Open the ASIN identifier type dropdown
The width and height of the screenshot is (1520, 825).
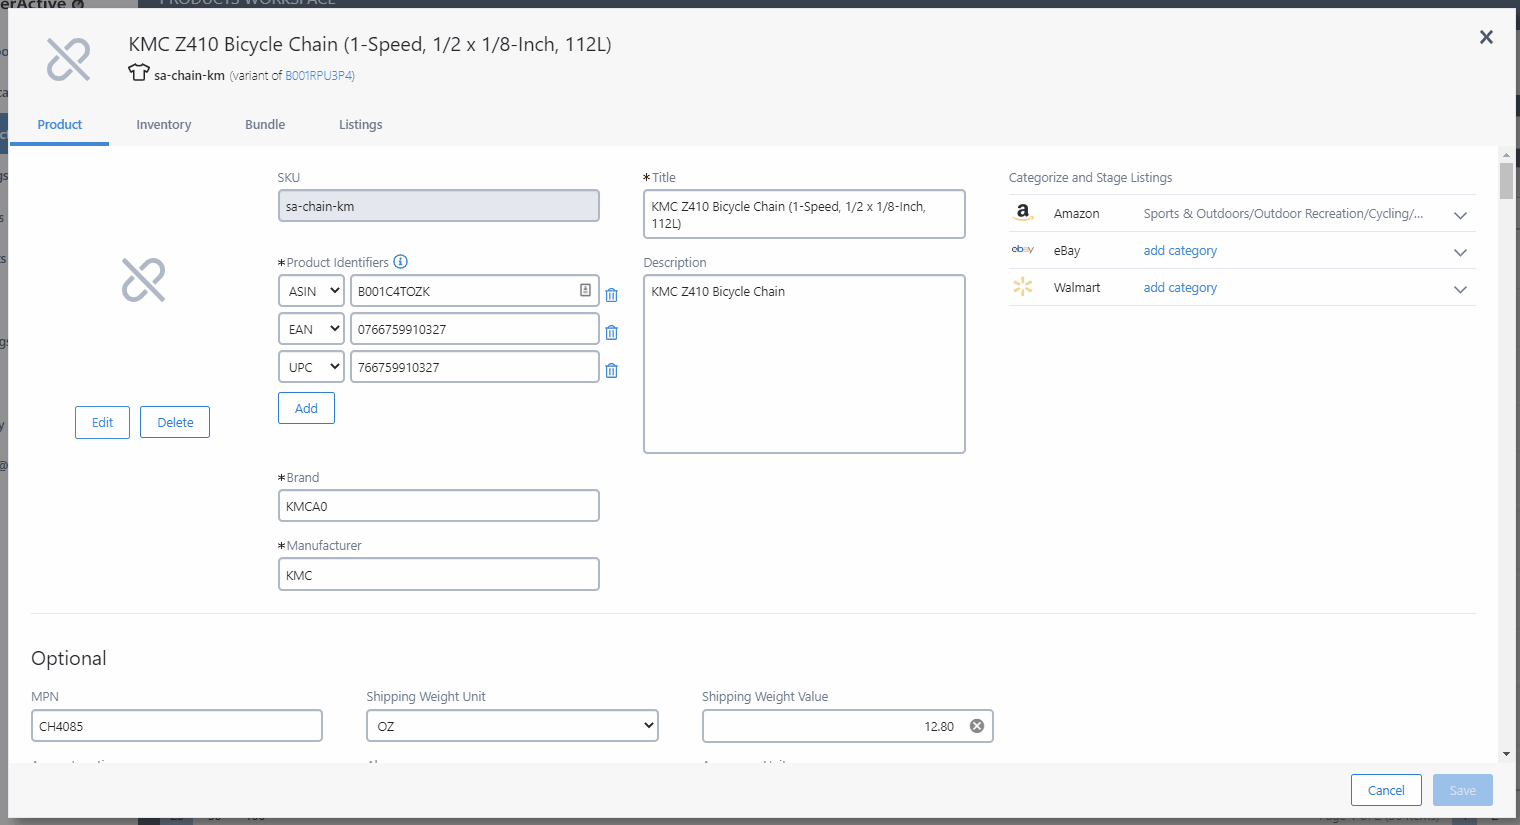[x=311, y=291]
